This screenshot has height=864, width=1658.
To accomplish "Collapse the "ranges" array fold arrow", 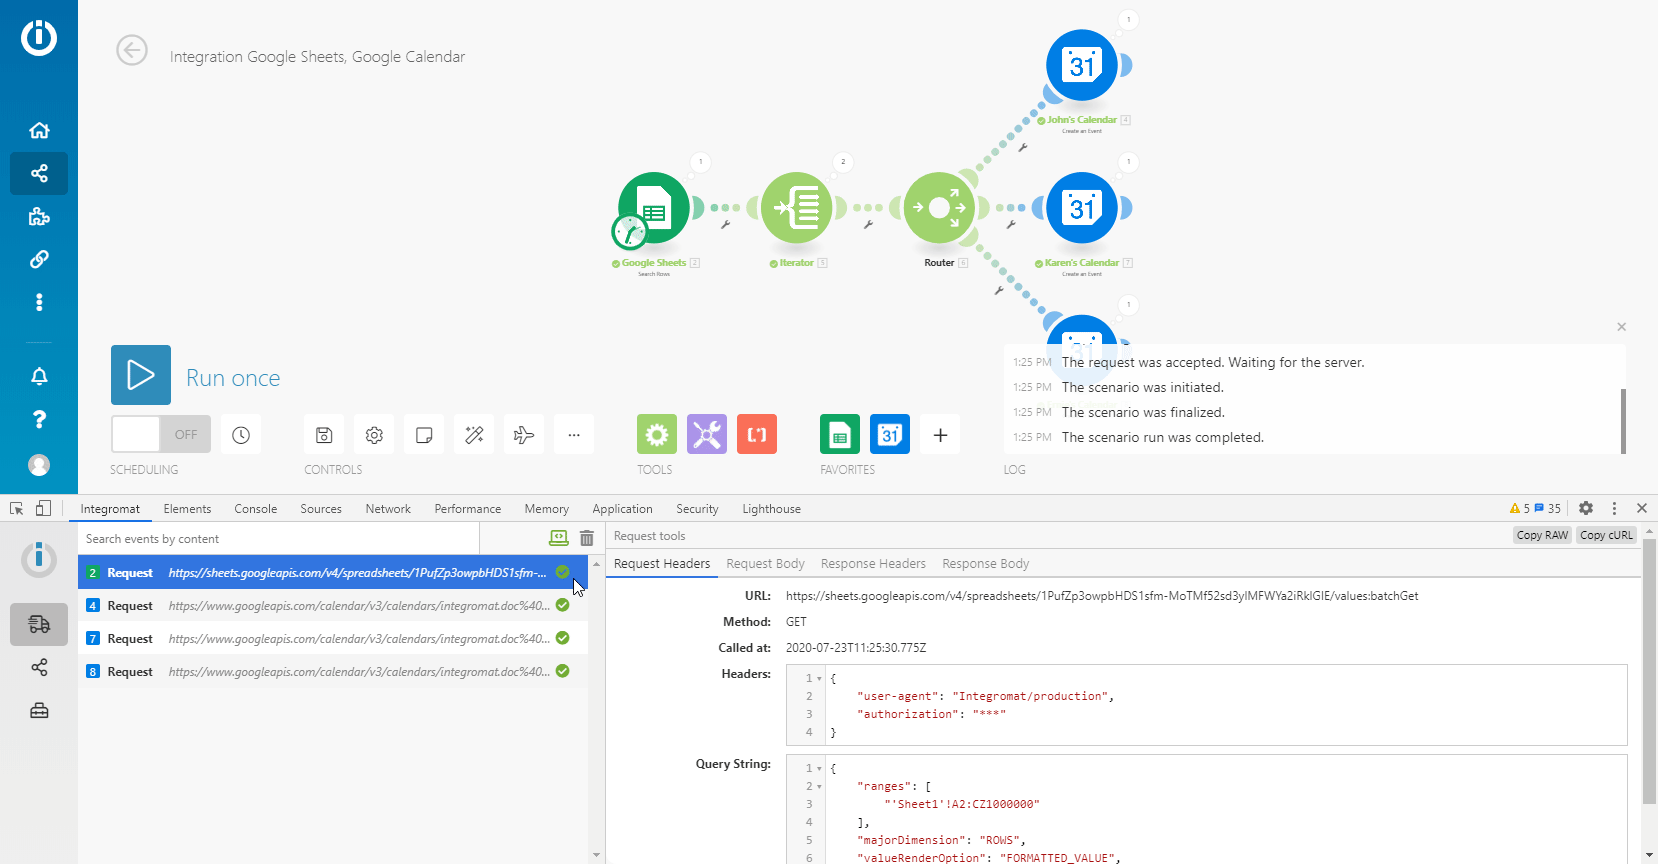I will click(820, 787).
